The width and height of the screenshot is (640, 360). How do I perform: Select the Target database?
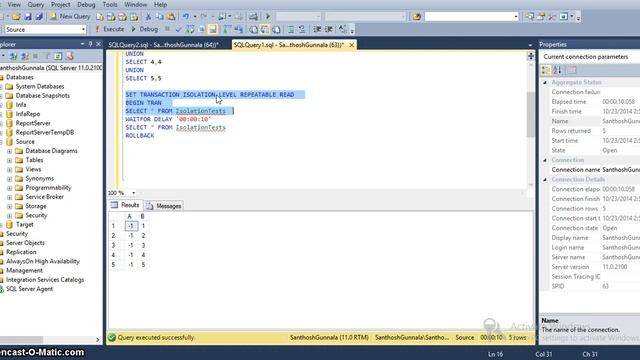coord(24,224)
